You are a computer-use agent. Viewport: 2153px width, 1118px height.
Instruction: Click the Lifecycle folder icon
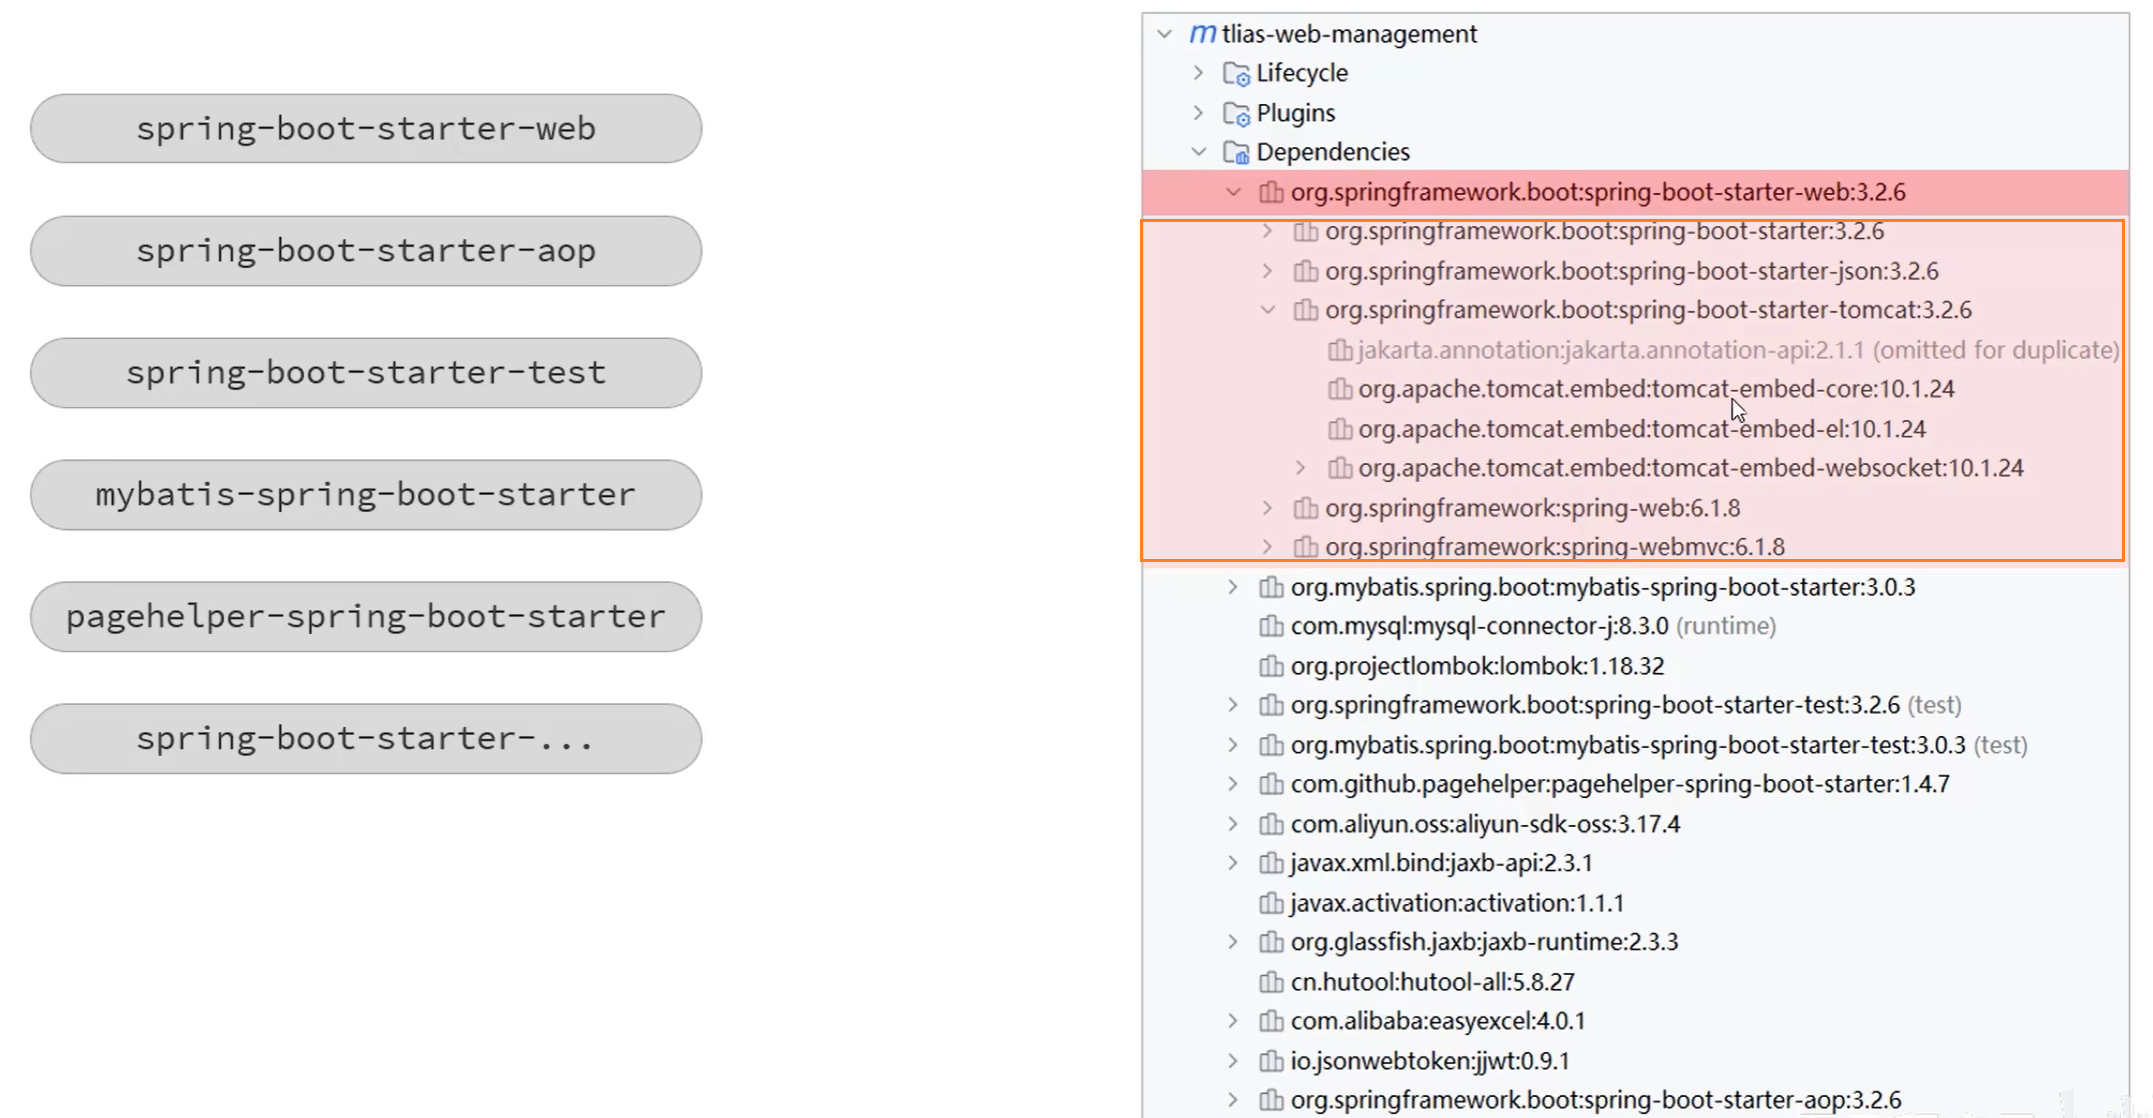[x=1237, y=74]
